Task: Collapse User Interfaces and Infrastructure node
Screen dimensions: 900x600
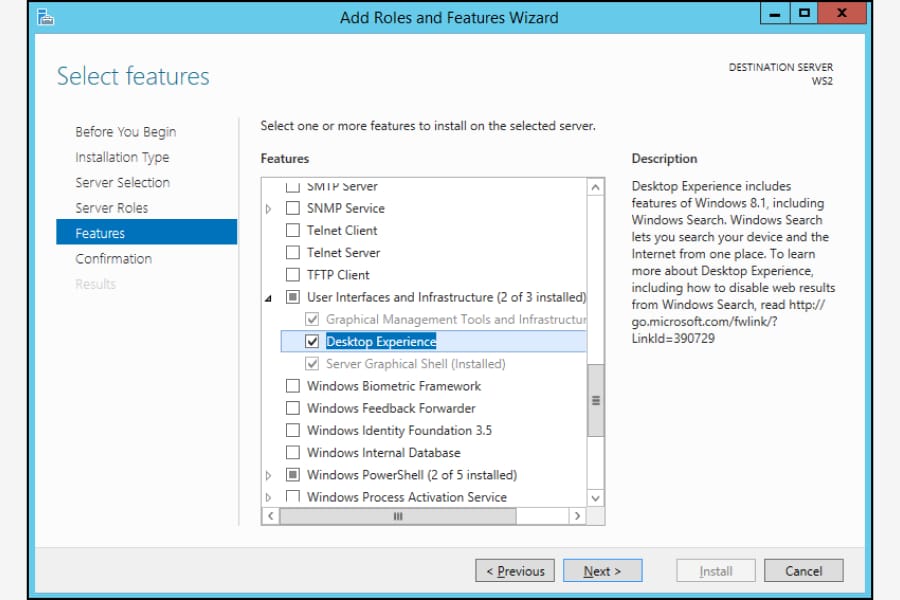Action: click(x=268, y=298)
